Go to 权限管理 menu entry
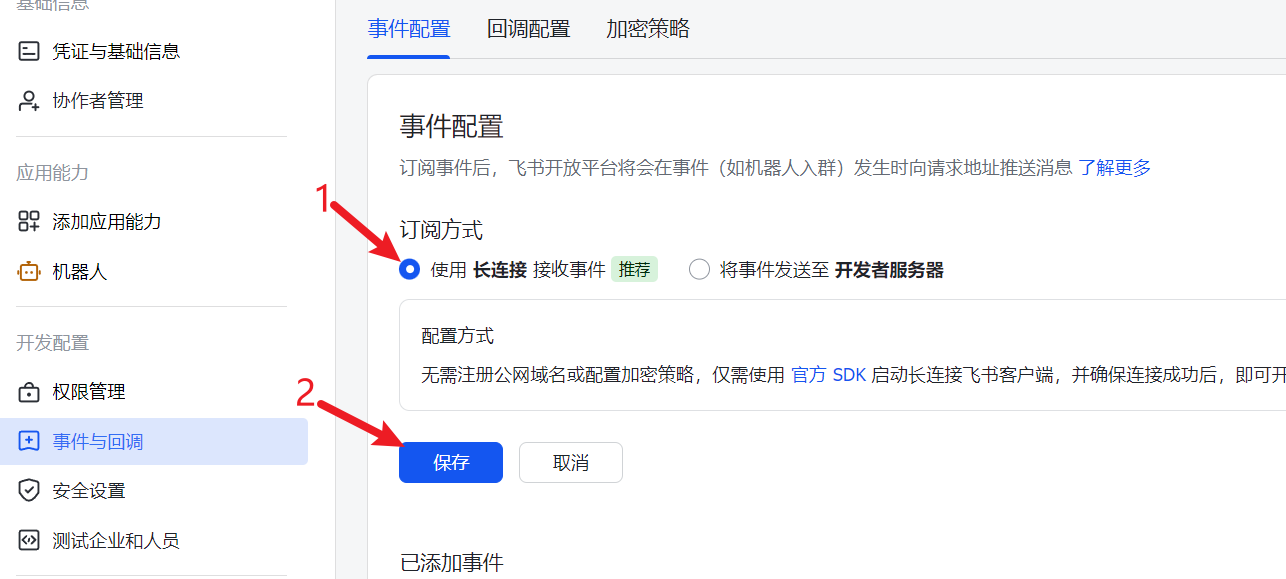 pos(89,392)
